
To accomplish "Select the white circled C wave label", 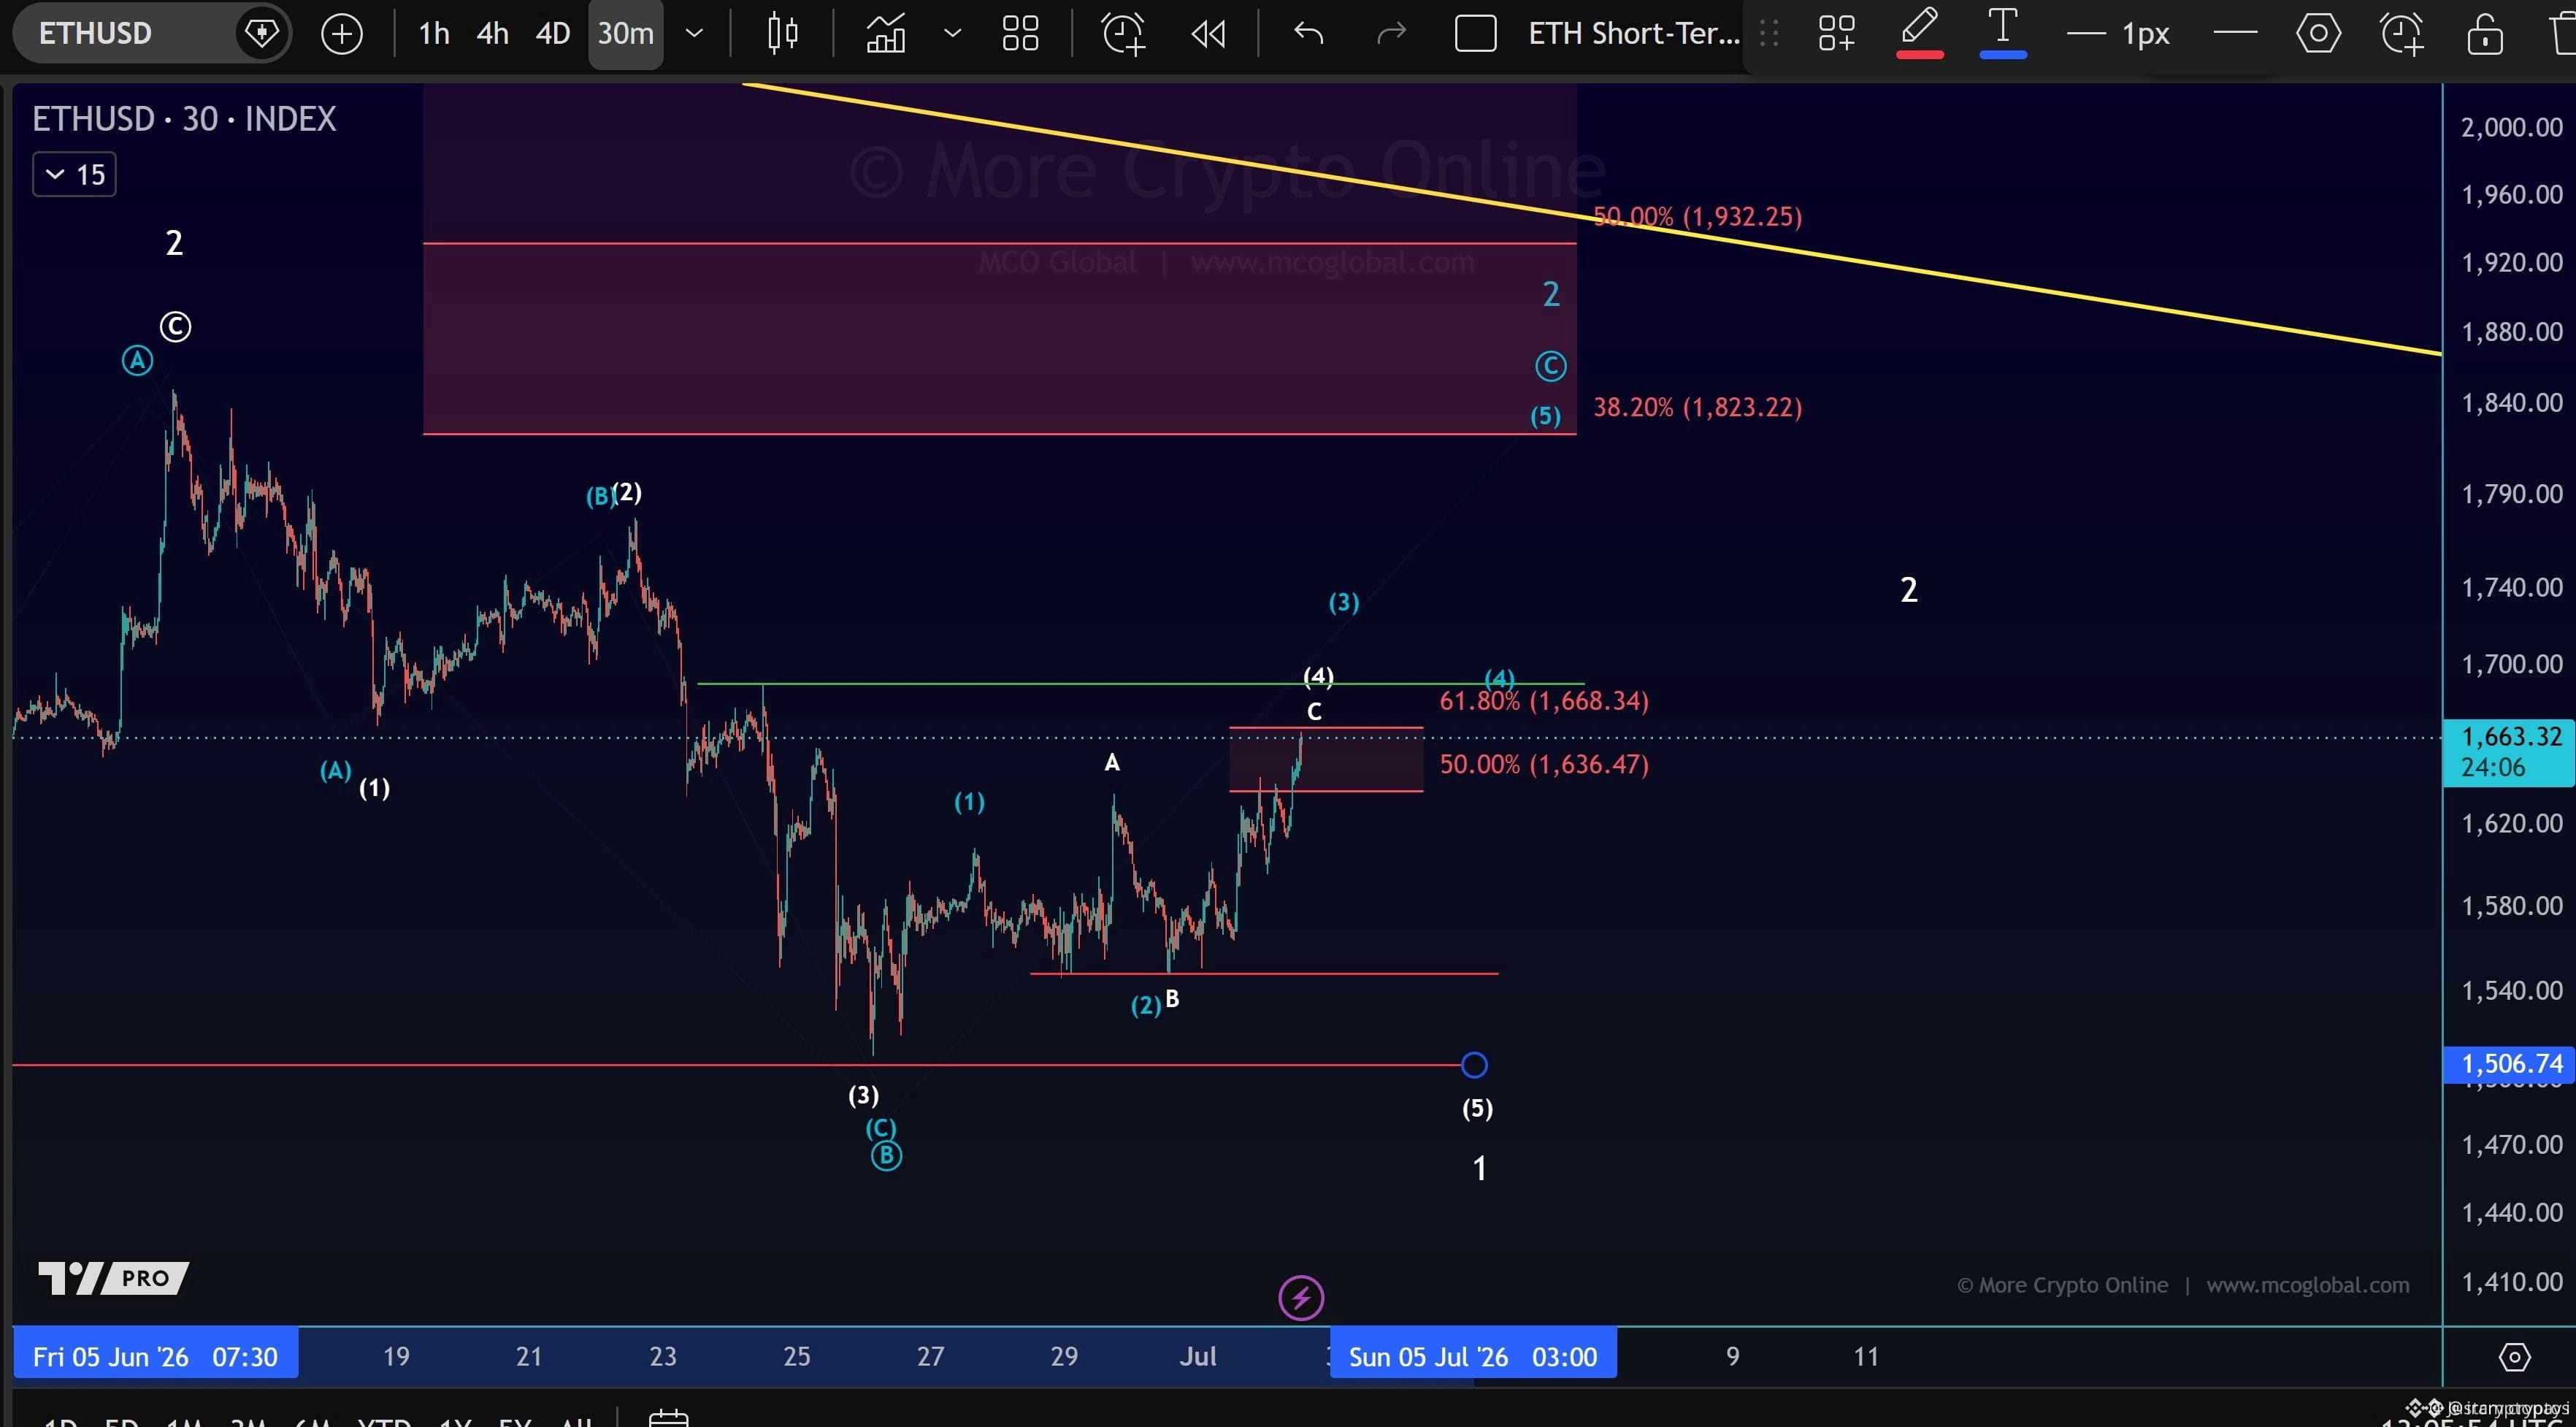I will point(175,326).
